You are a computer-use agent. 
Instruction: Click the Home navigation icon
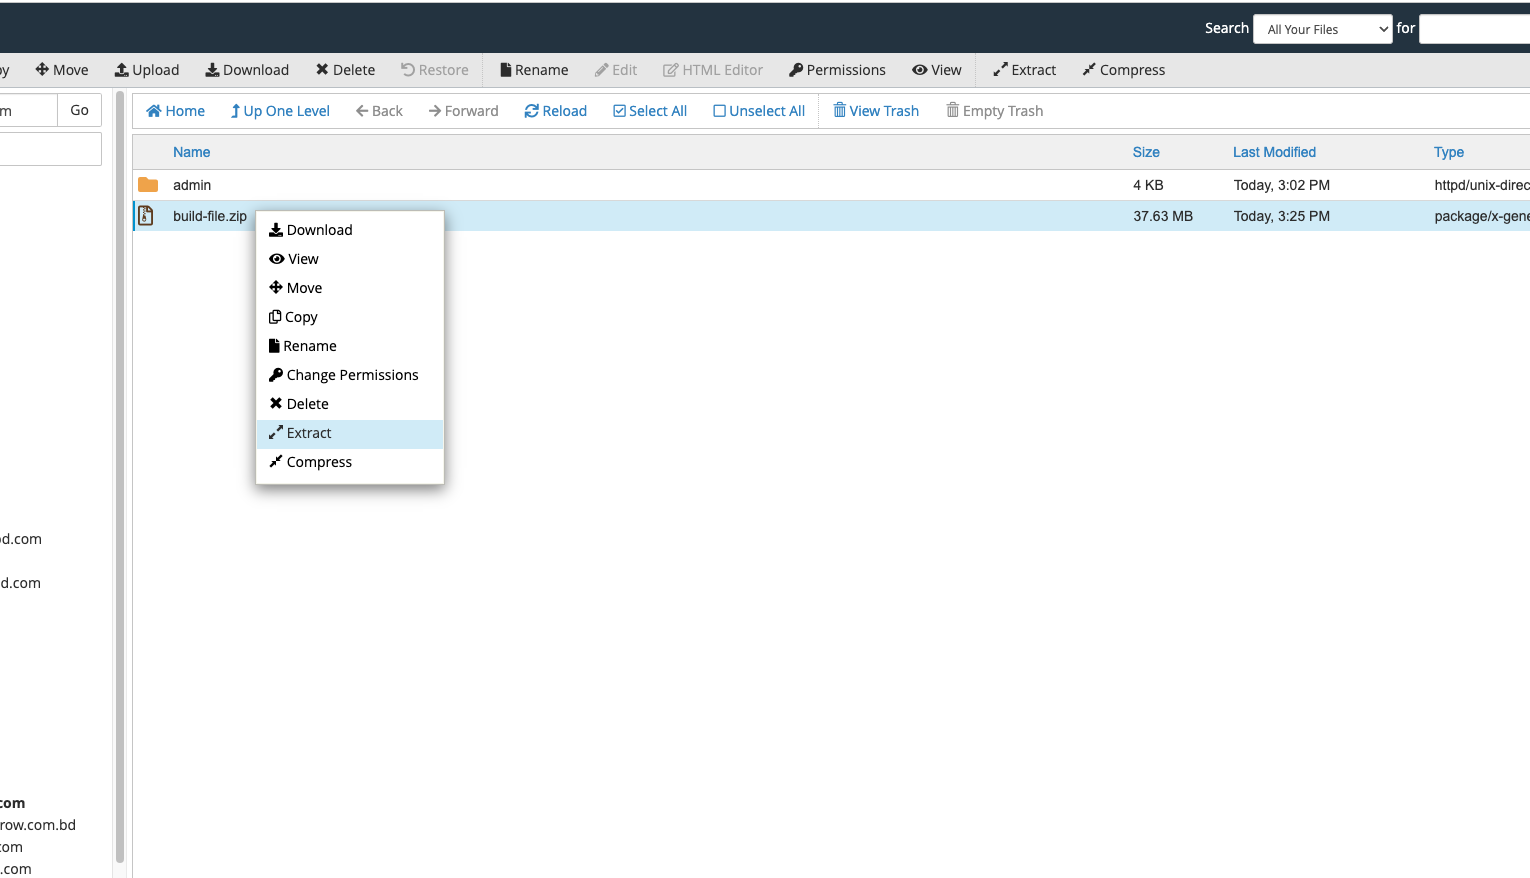tap(154, 111)
